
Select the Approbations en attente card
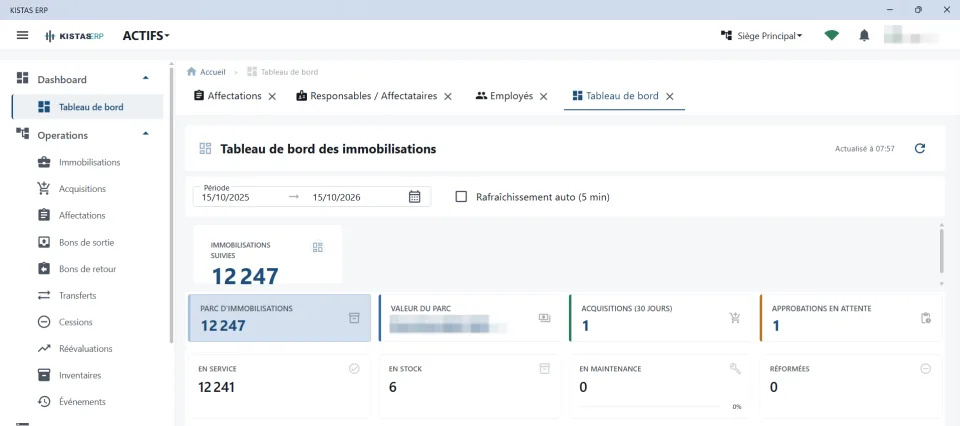pos(851,318)
